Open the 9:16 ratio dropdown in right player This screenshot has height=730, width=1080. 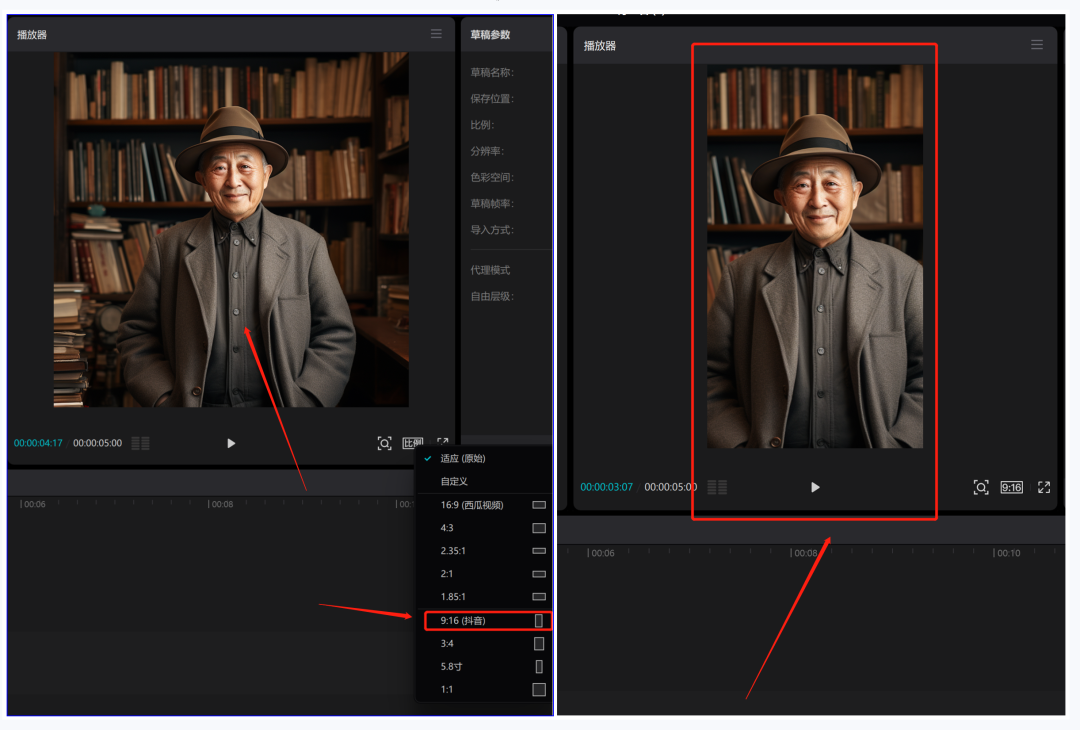[x=1011, y=488]
